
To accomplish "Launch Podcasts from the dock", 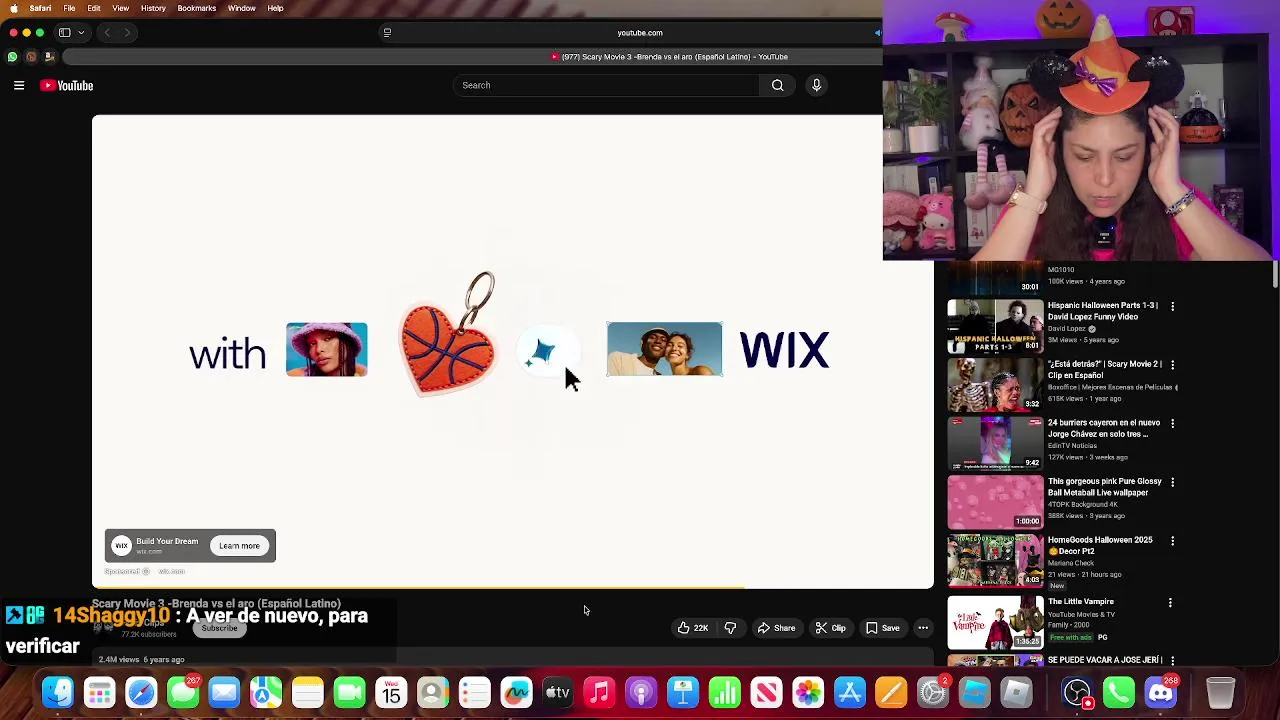I will [641, 692].
